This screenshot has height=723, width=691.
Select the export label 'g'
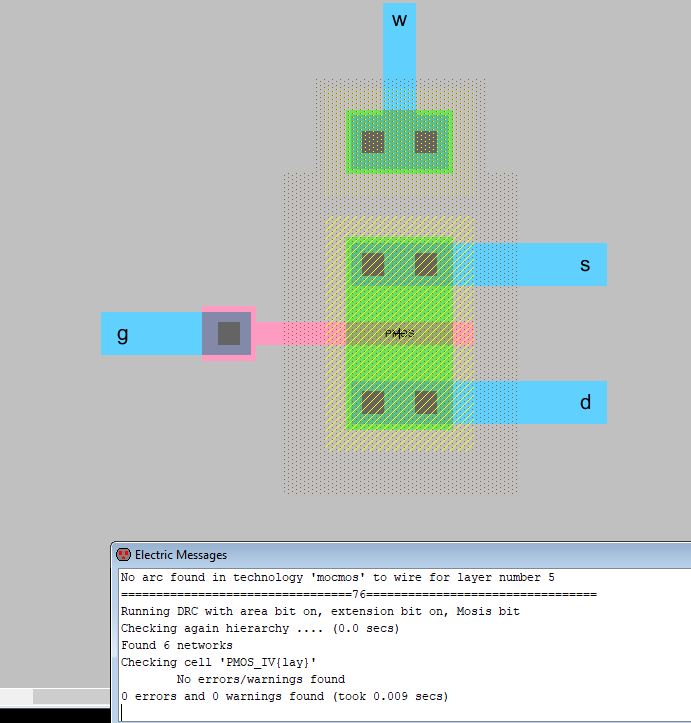(x=123, y=334)
